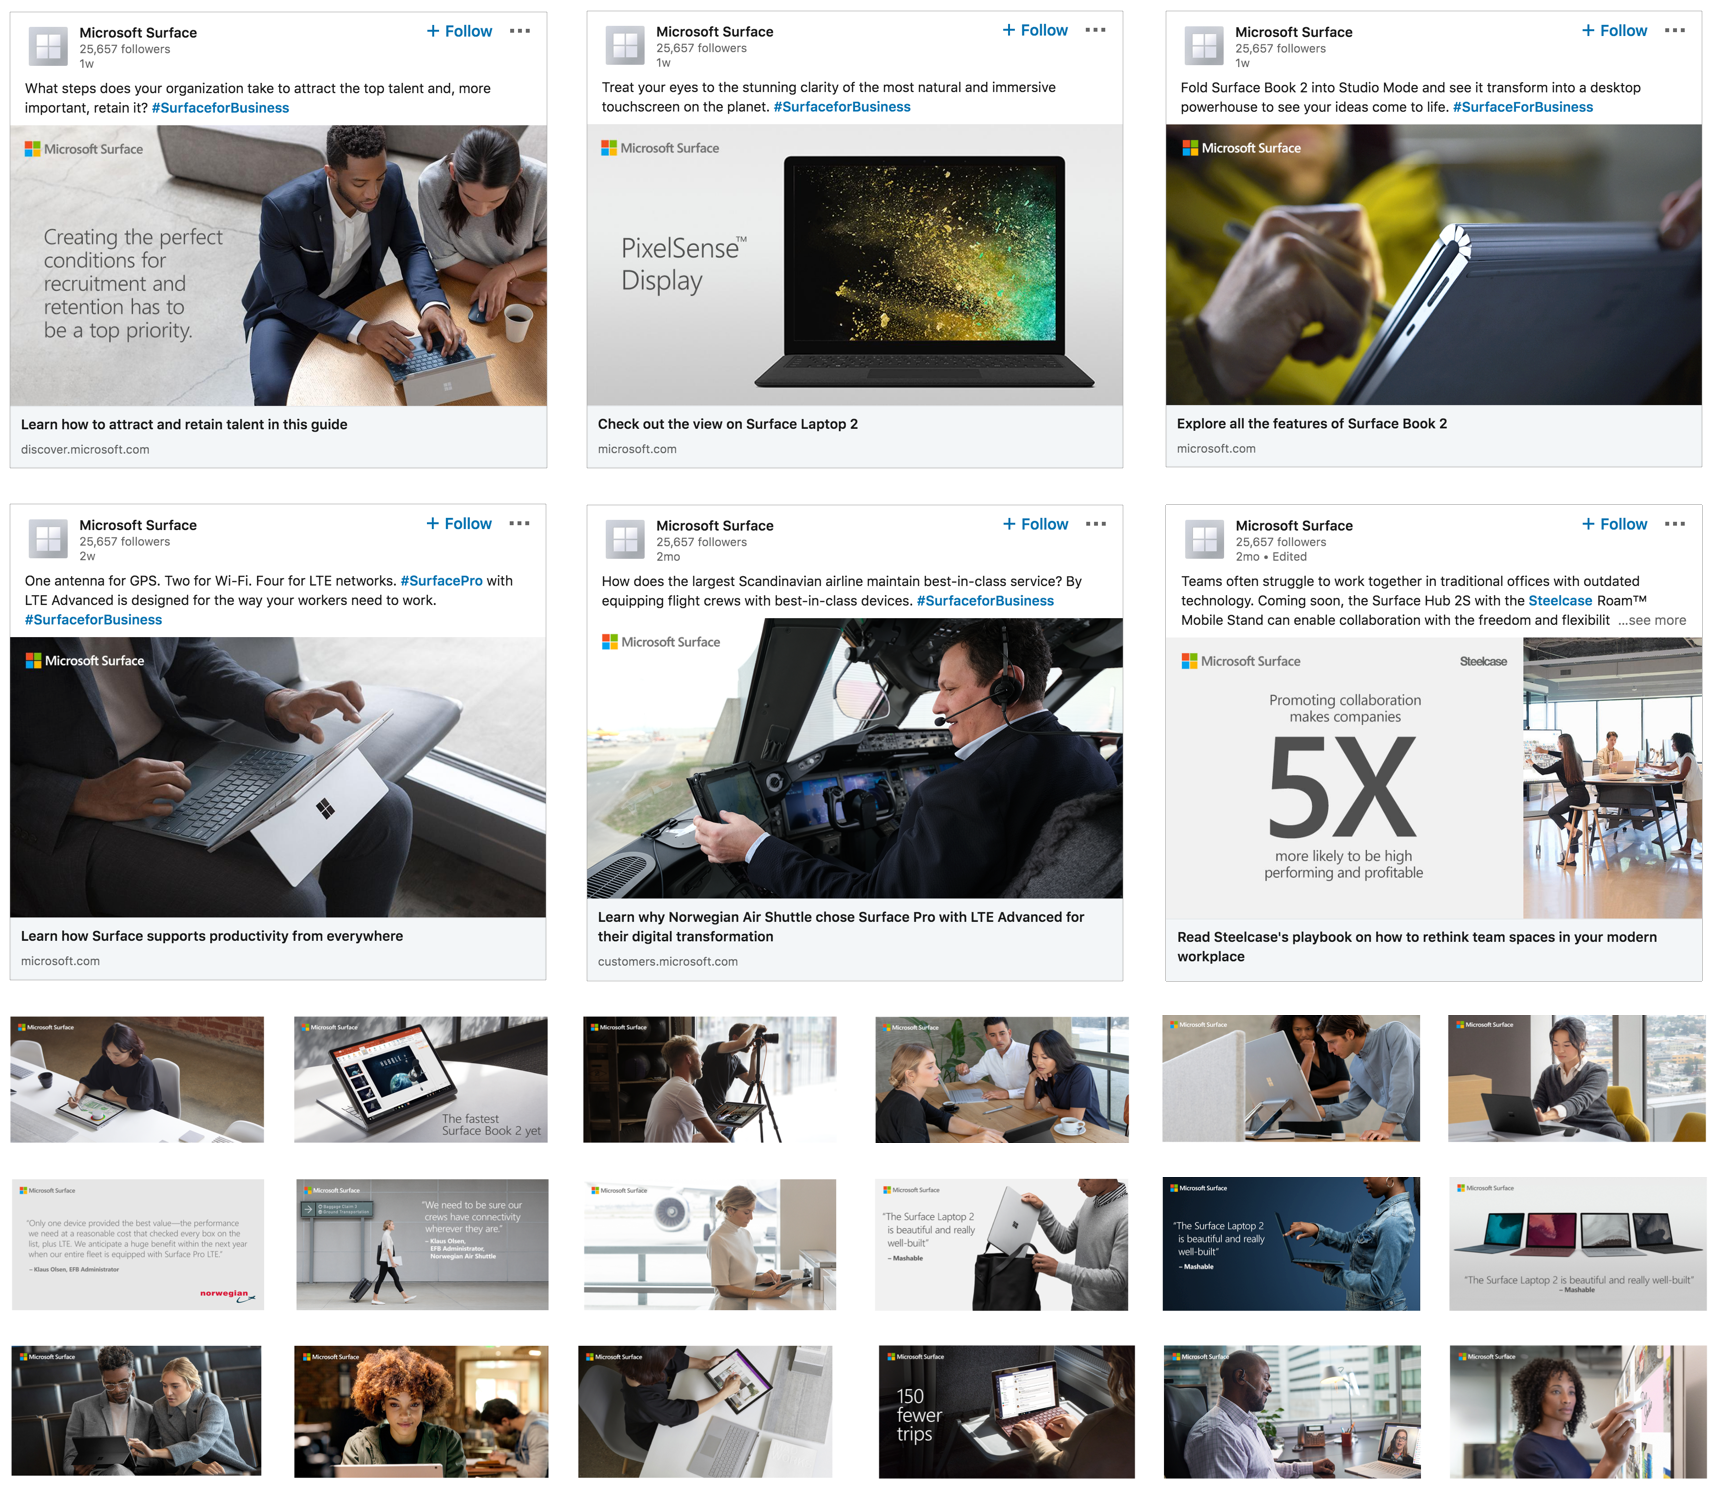Expand the Steelcase post with '...see more'
Viewport: 1725px width, 1493px height.
click(x=1652, y=620)
